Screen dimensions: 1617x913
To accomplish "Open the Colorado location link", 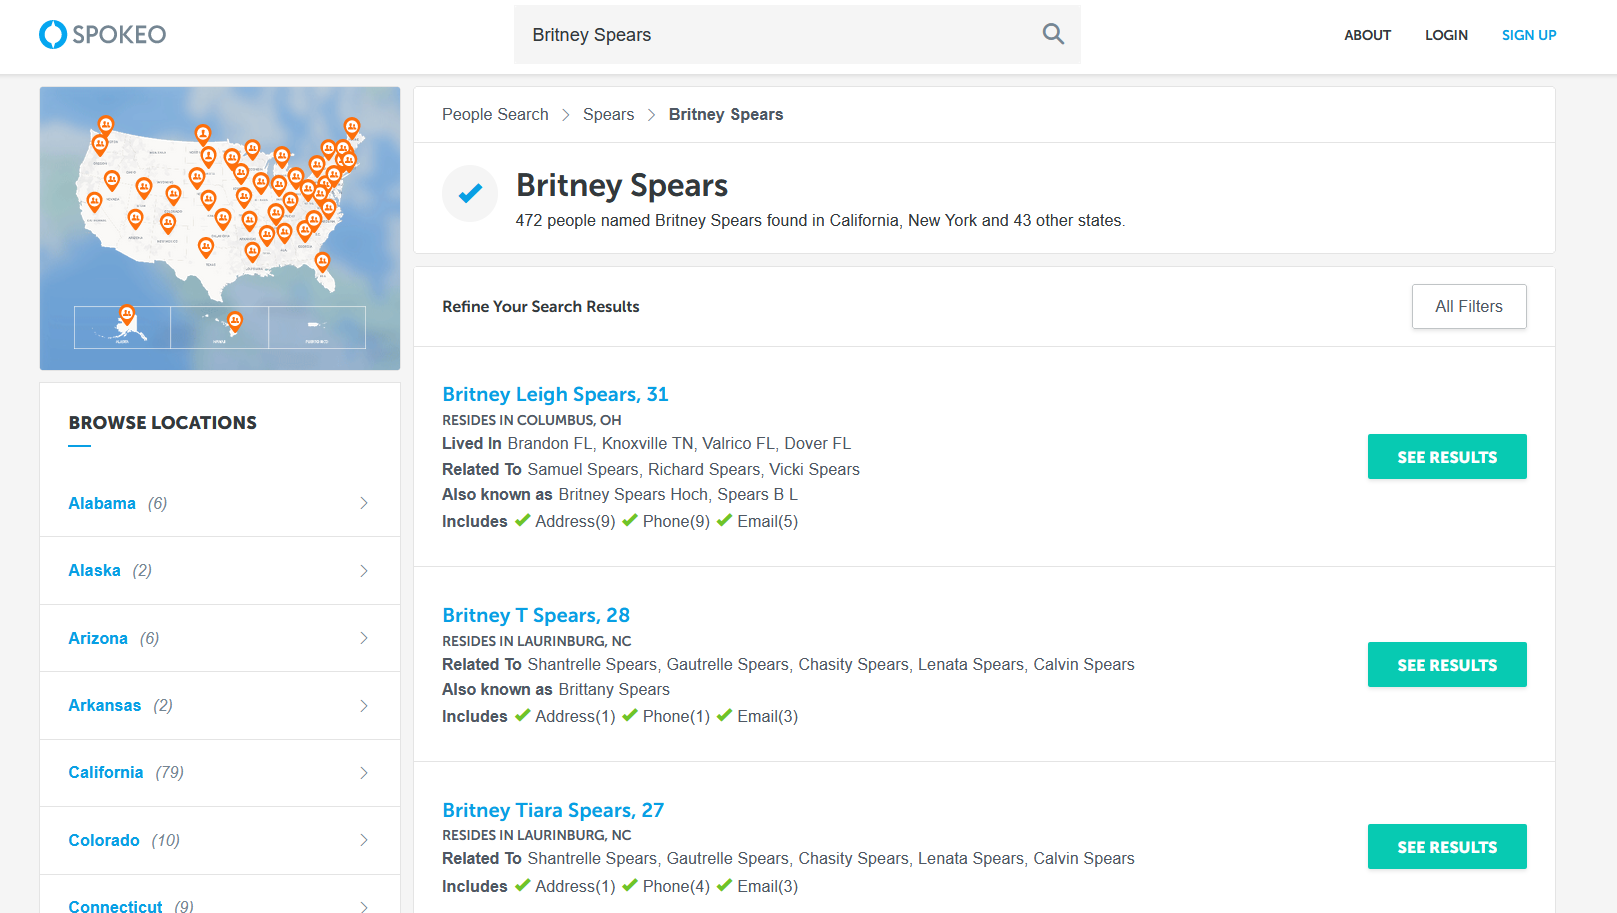I will click(104, 840).
